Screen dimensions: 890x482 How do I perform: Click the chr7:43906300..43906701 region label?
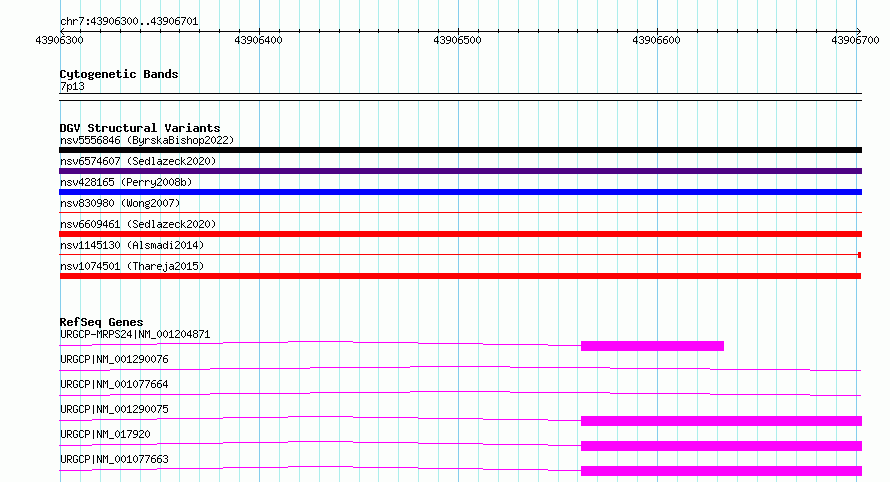click(x=129, y=21)
